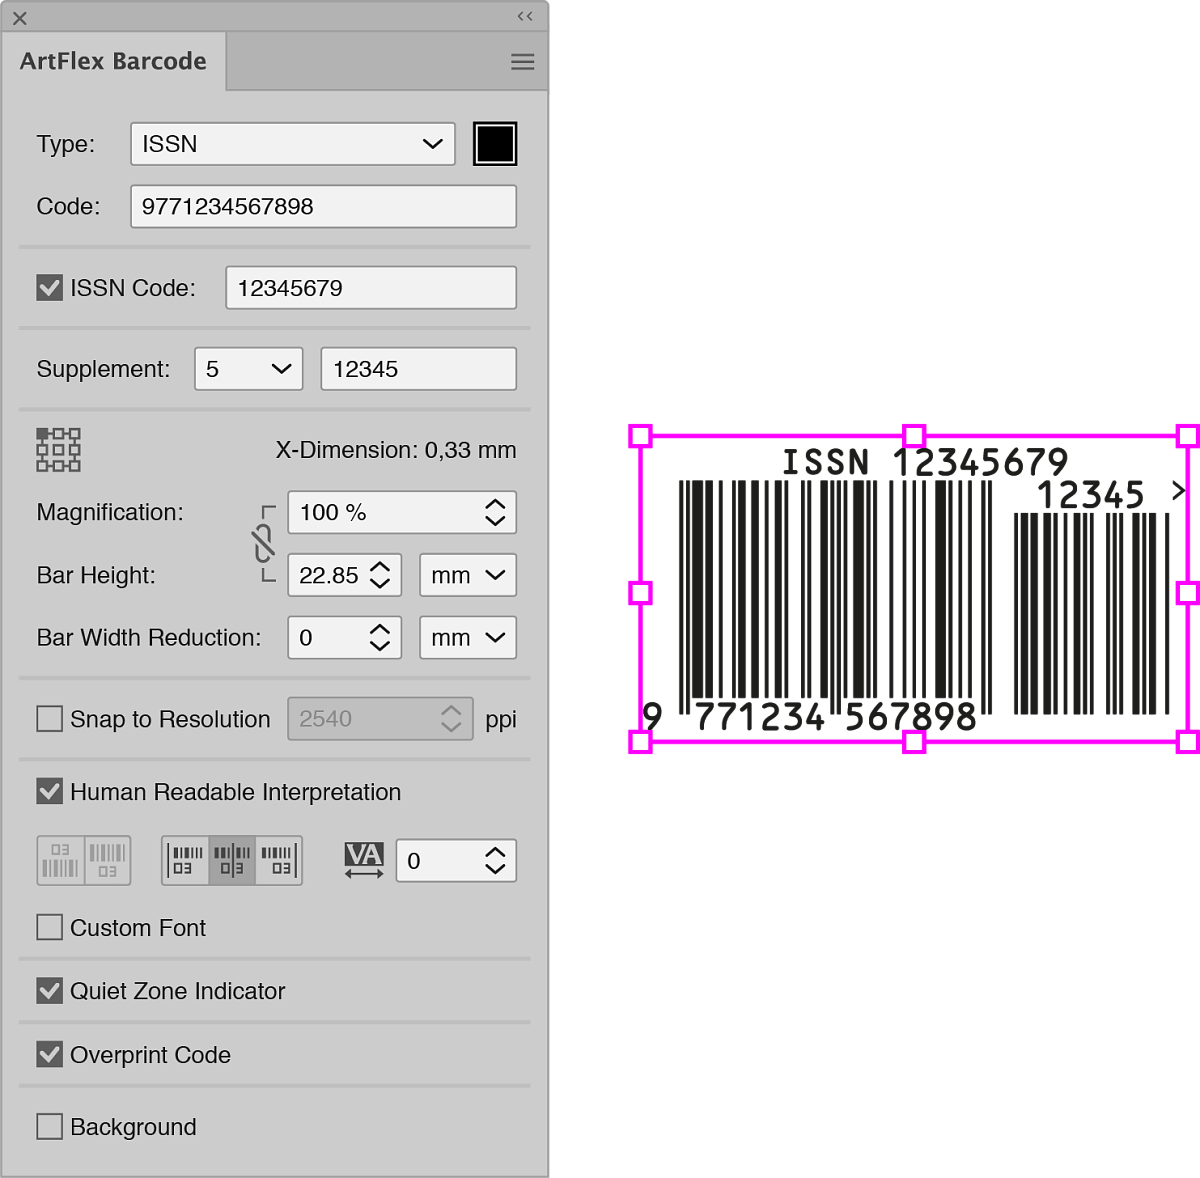1200x1178 pixels.
Task: Align human readable text to left
Action: pos(186,860)
